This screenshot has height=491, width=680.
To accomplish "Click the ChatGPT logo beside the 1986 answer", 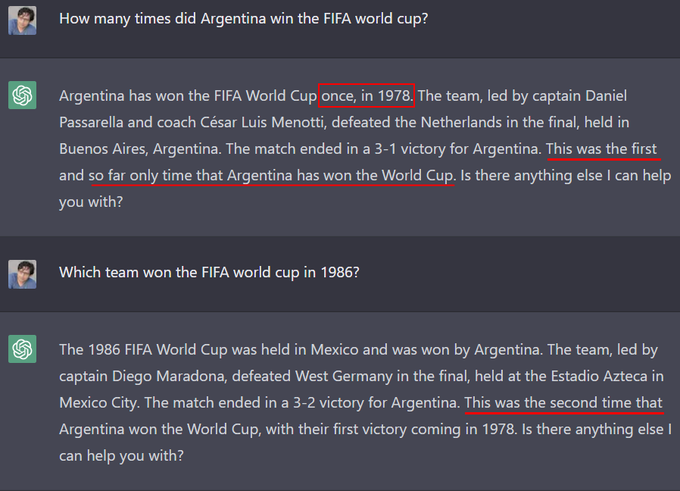I will click(22, 349).
